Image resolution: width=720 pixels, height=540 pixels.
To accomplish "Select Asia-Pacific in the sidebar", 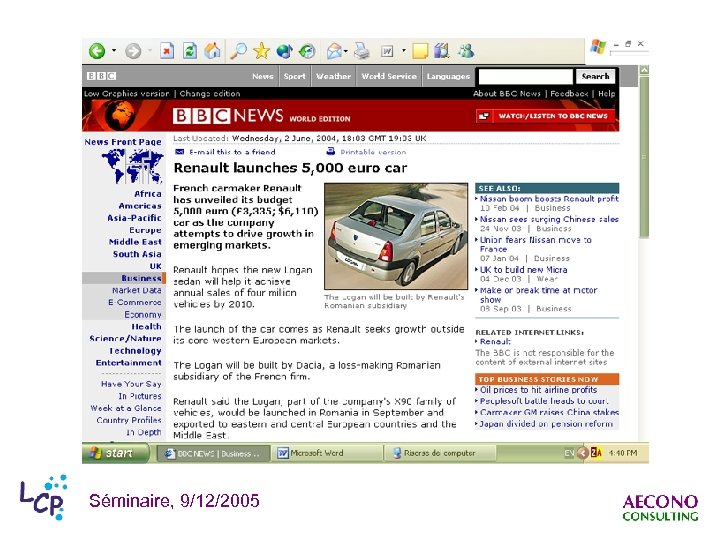I will click(135, 218).
